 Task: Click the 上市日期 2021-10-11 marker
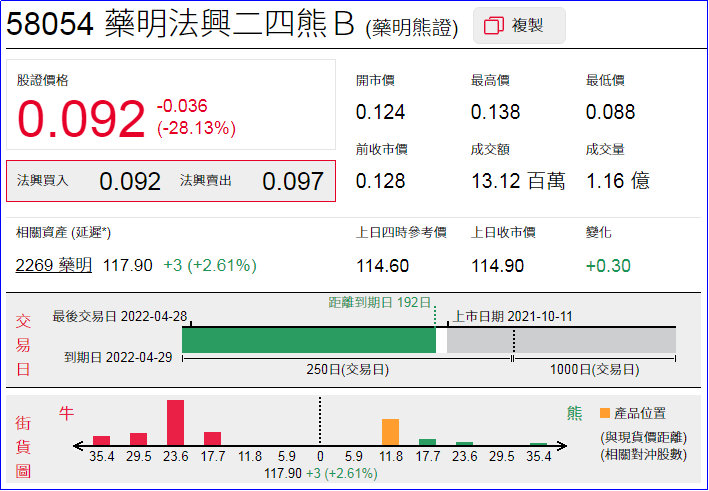pyautogui.click(x=512, y=316)
